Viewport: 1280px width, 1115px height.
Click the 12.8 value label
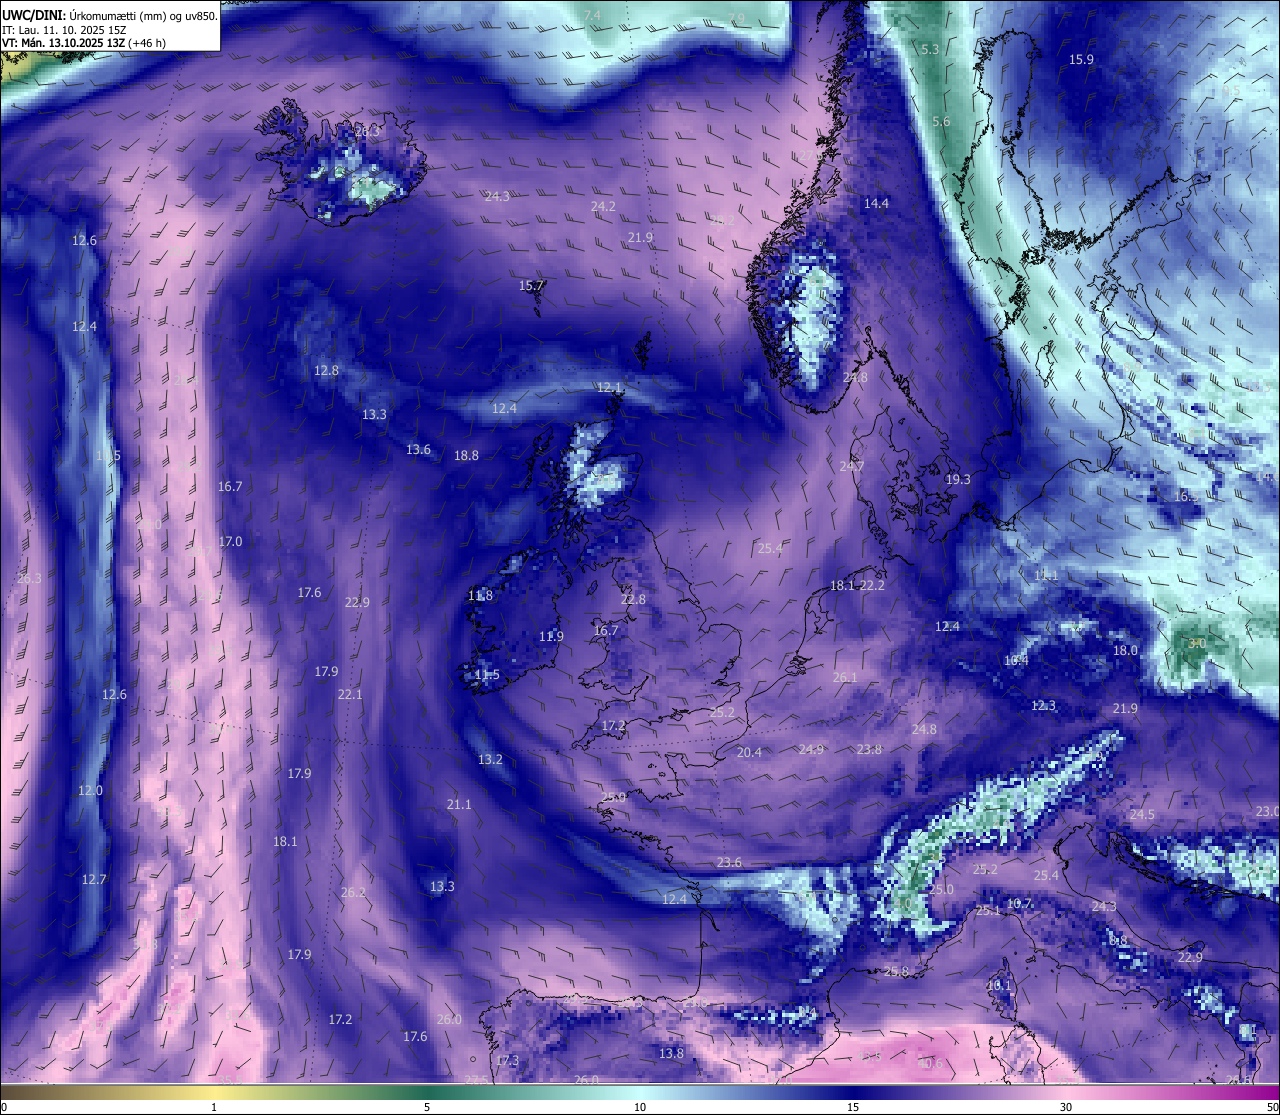click(x=326, y=370)
